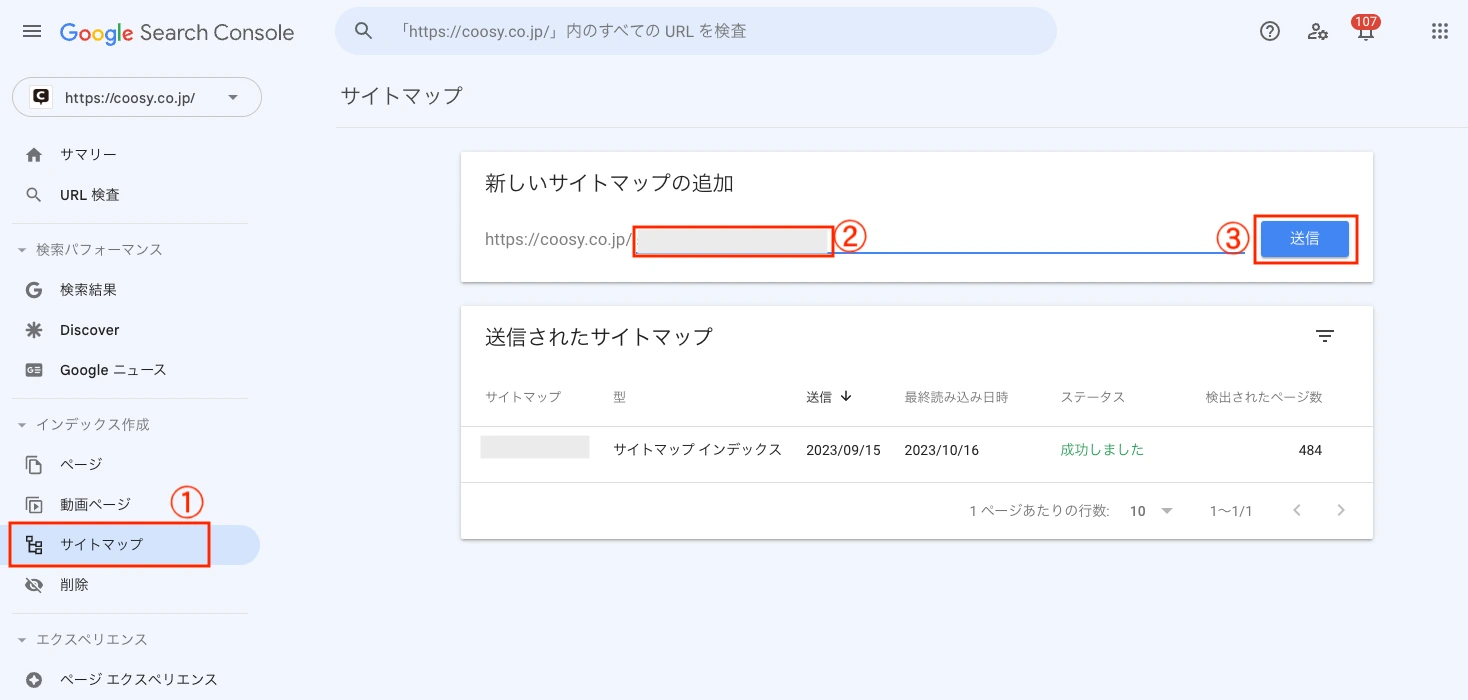Open サマリー in the sidebar
This screenshot has width=1468, height=700.
click(x=130, y=155)
